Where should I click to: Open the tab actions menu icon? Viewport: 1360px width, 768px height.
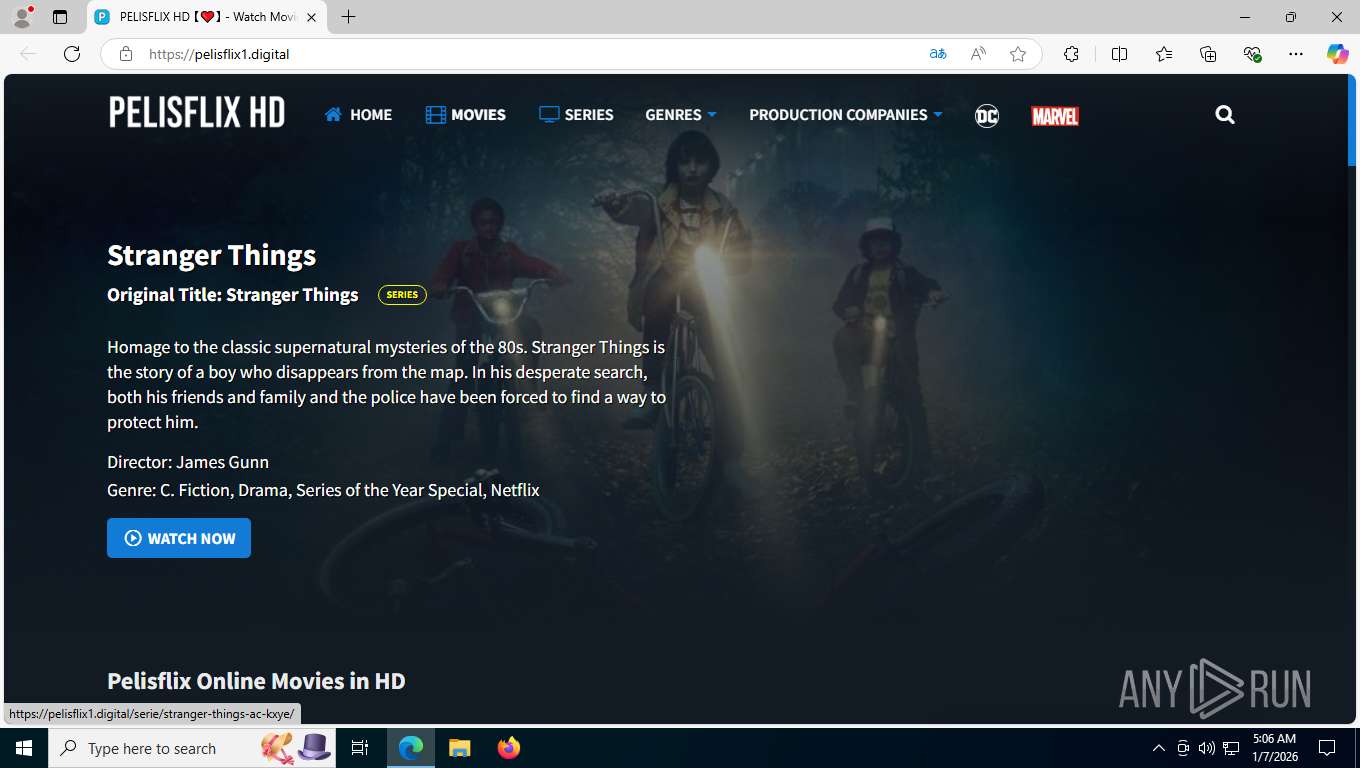pyautogui.click(x=60, y=17)
